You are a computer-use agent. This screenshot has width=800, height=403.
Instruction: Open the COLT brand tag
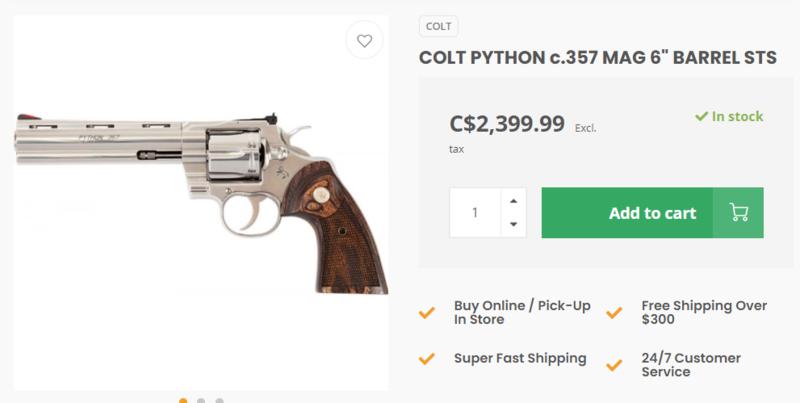(438, 27)
